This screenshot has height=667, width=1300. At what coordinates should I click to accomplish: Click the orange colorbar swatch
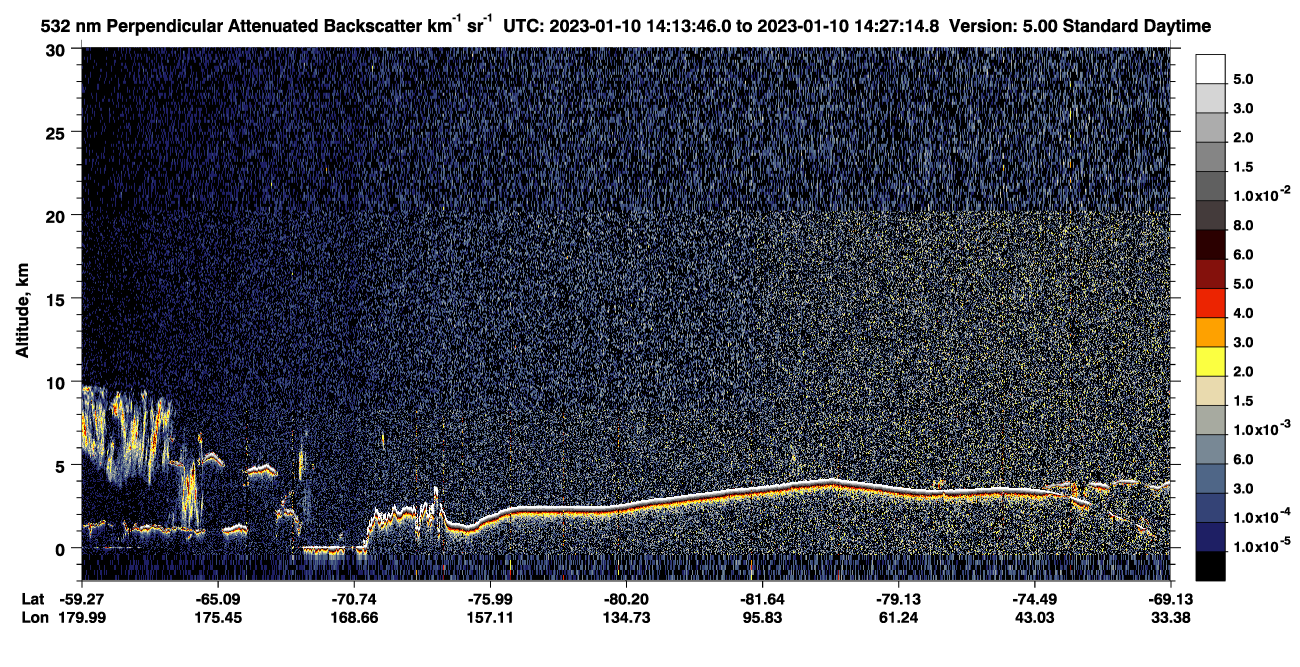(1210, 331)
